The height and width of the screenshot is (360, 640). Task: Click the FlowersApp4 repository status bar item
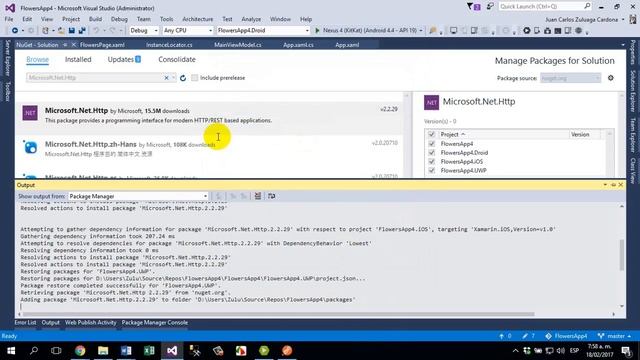pos(566,336)
